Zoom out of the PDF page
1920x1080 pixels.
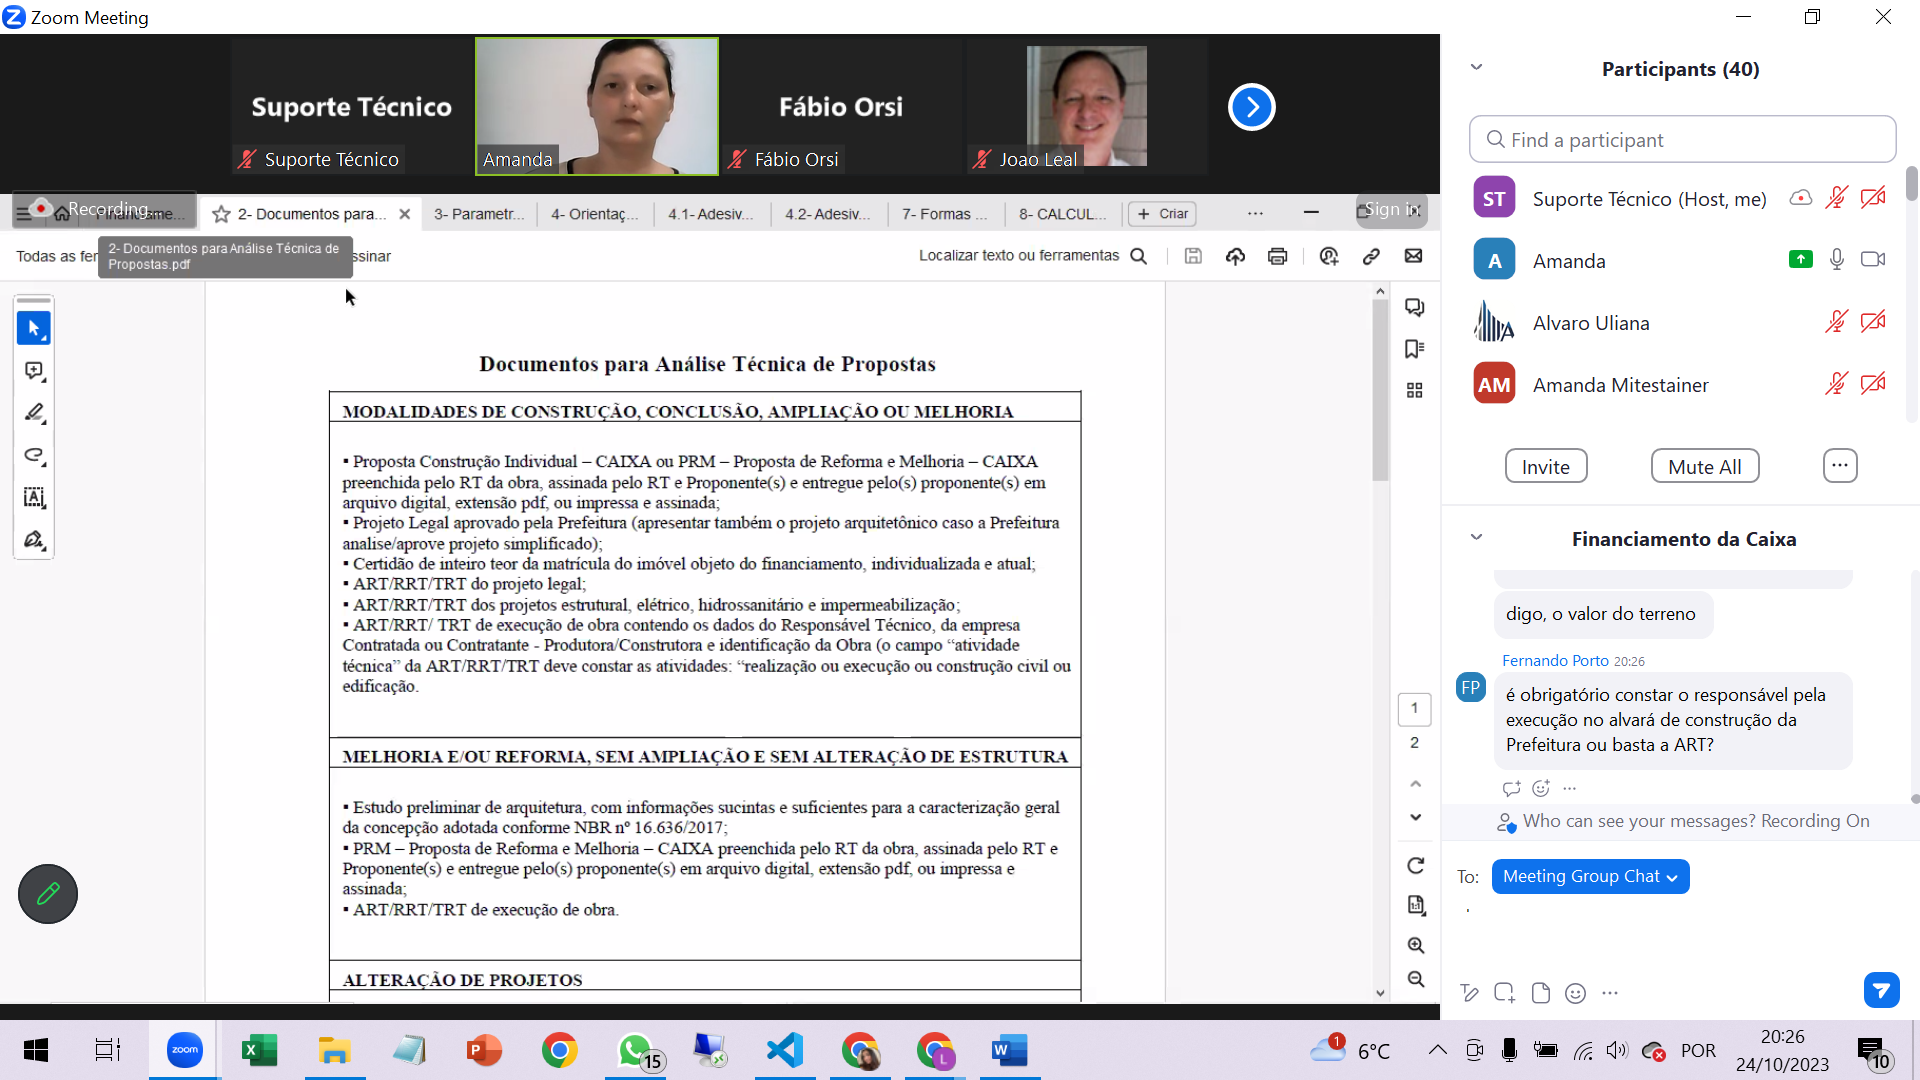tap(1415, 979)
